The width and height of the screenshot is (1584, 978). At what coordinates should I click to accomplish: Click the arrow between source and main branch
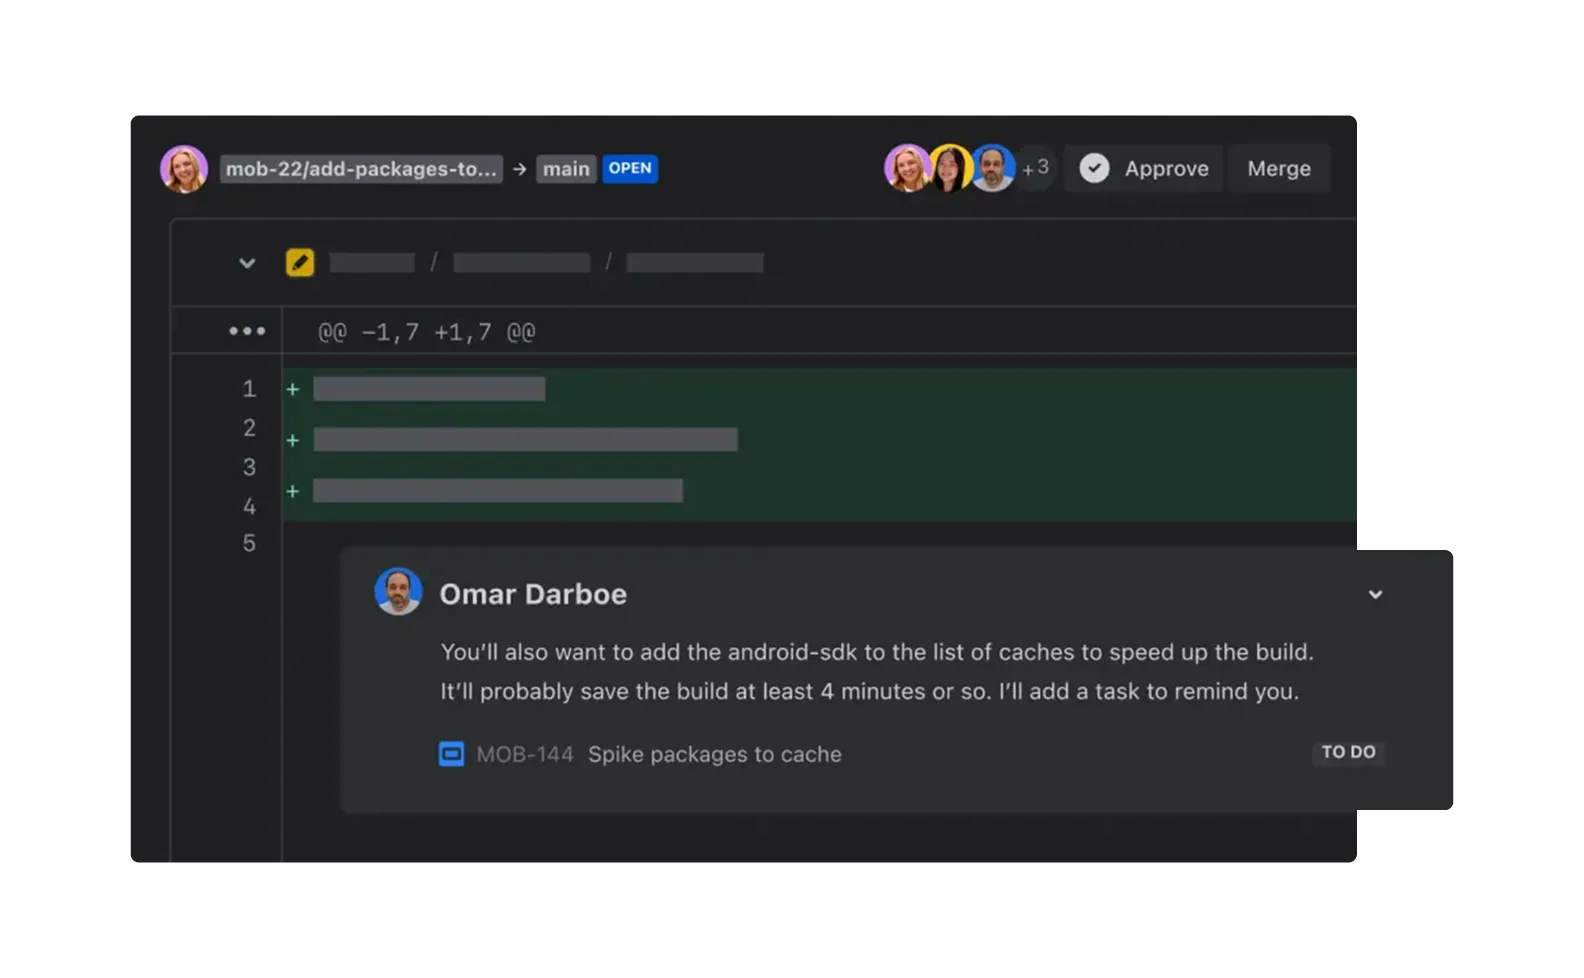[x=520, y=169]
